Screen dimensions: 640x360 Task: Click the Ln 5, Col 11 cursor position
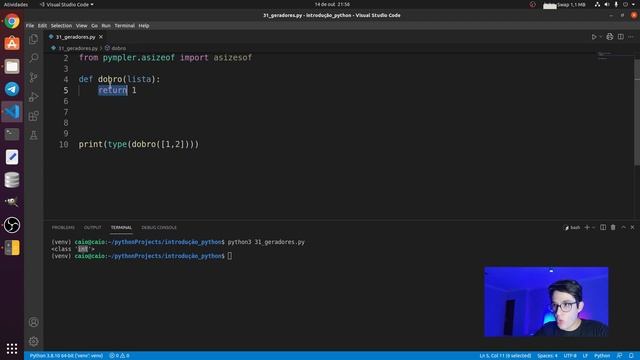505,356
